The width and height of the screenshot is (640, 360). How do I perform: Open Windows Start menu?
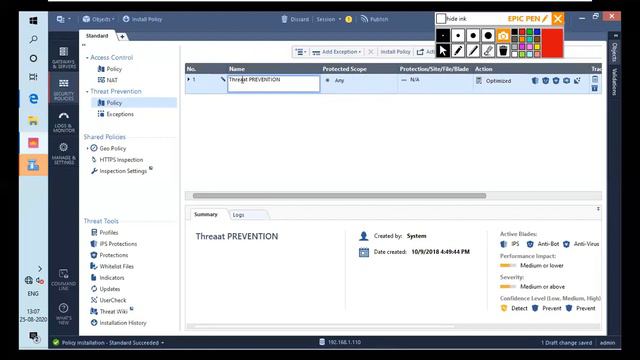coord(33,20)
